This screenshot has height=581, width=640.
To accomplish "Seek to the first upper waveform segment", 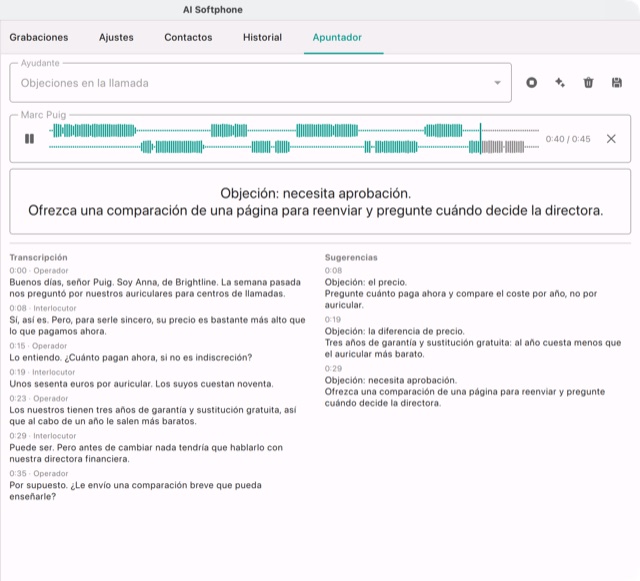I will tap(94, 131).
